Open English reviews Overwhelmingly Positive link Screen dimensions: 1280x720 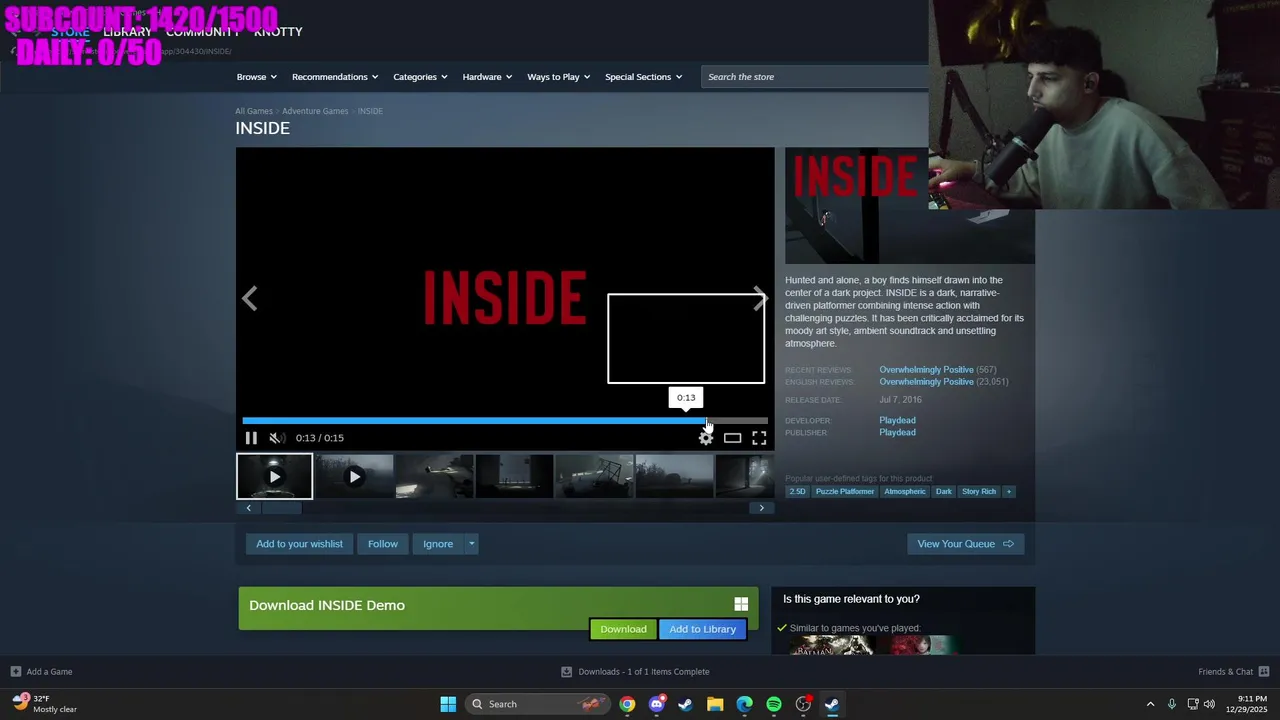[926, 382]
